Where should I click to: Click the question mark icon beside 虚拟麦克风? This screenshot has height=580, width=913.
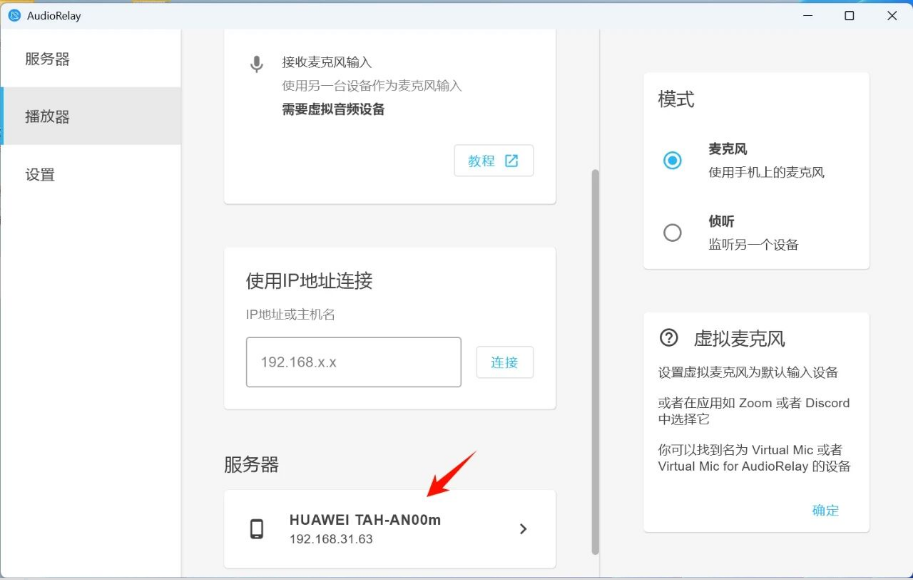coord(669,338)
